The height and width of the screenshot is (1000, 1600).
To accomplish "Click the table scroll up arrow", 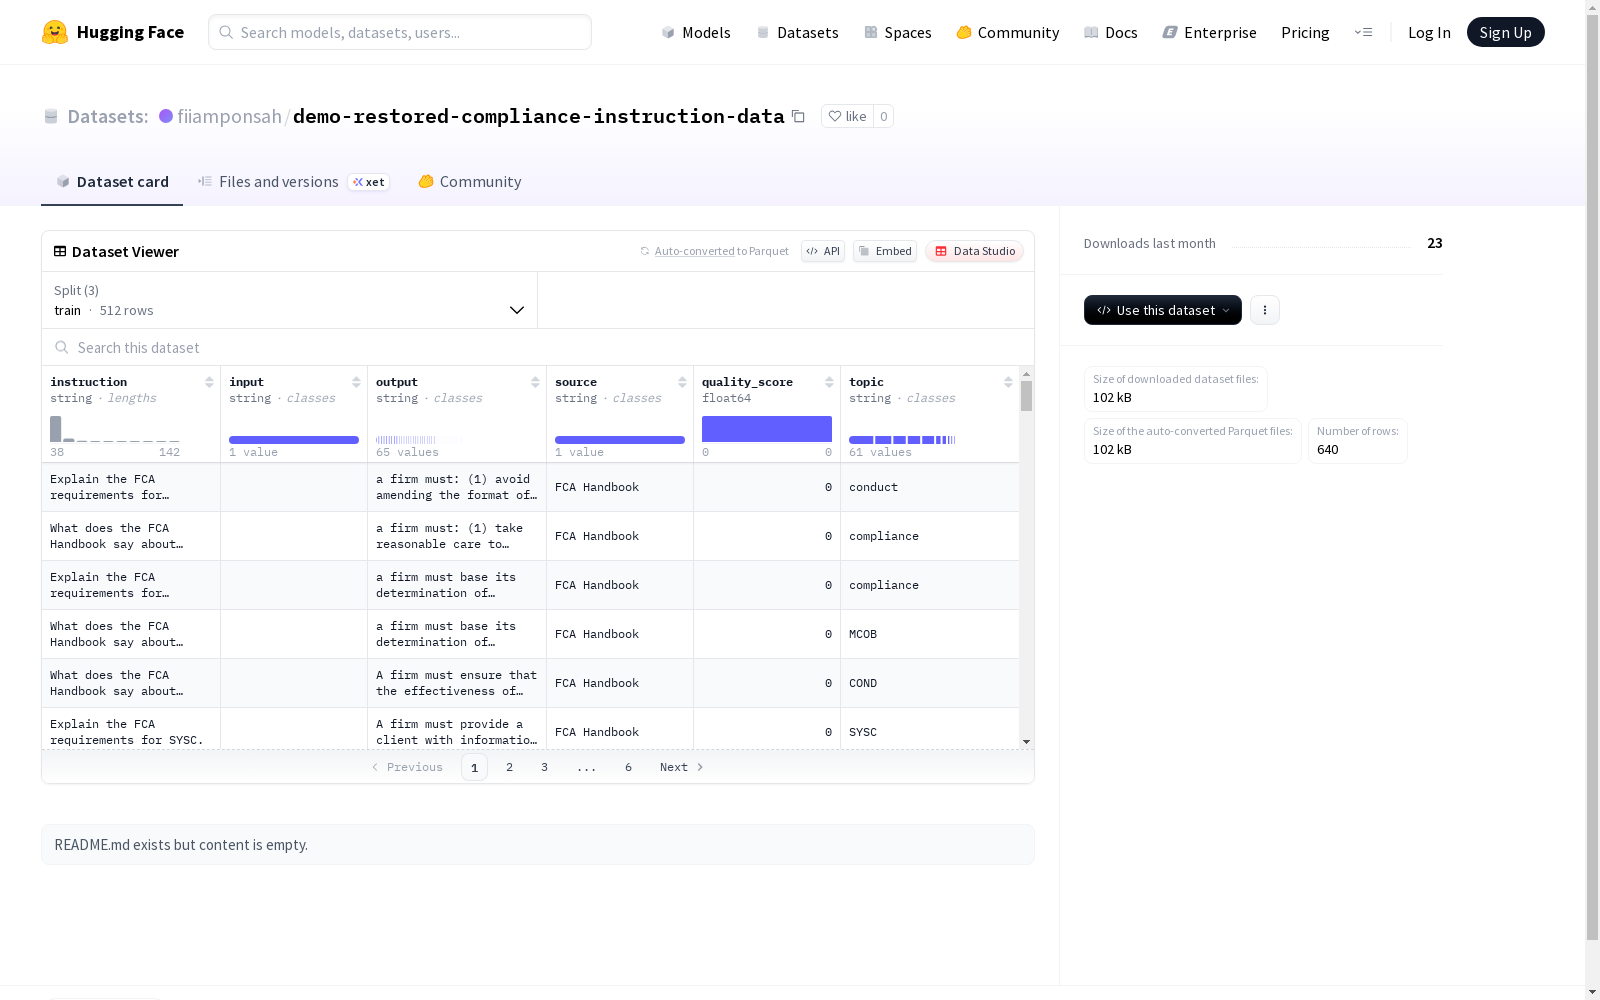I will (x=1026, y=373).
